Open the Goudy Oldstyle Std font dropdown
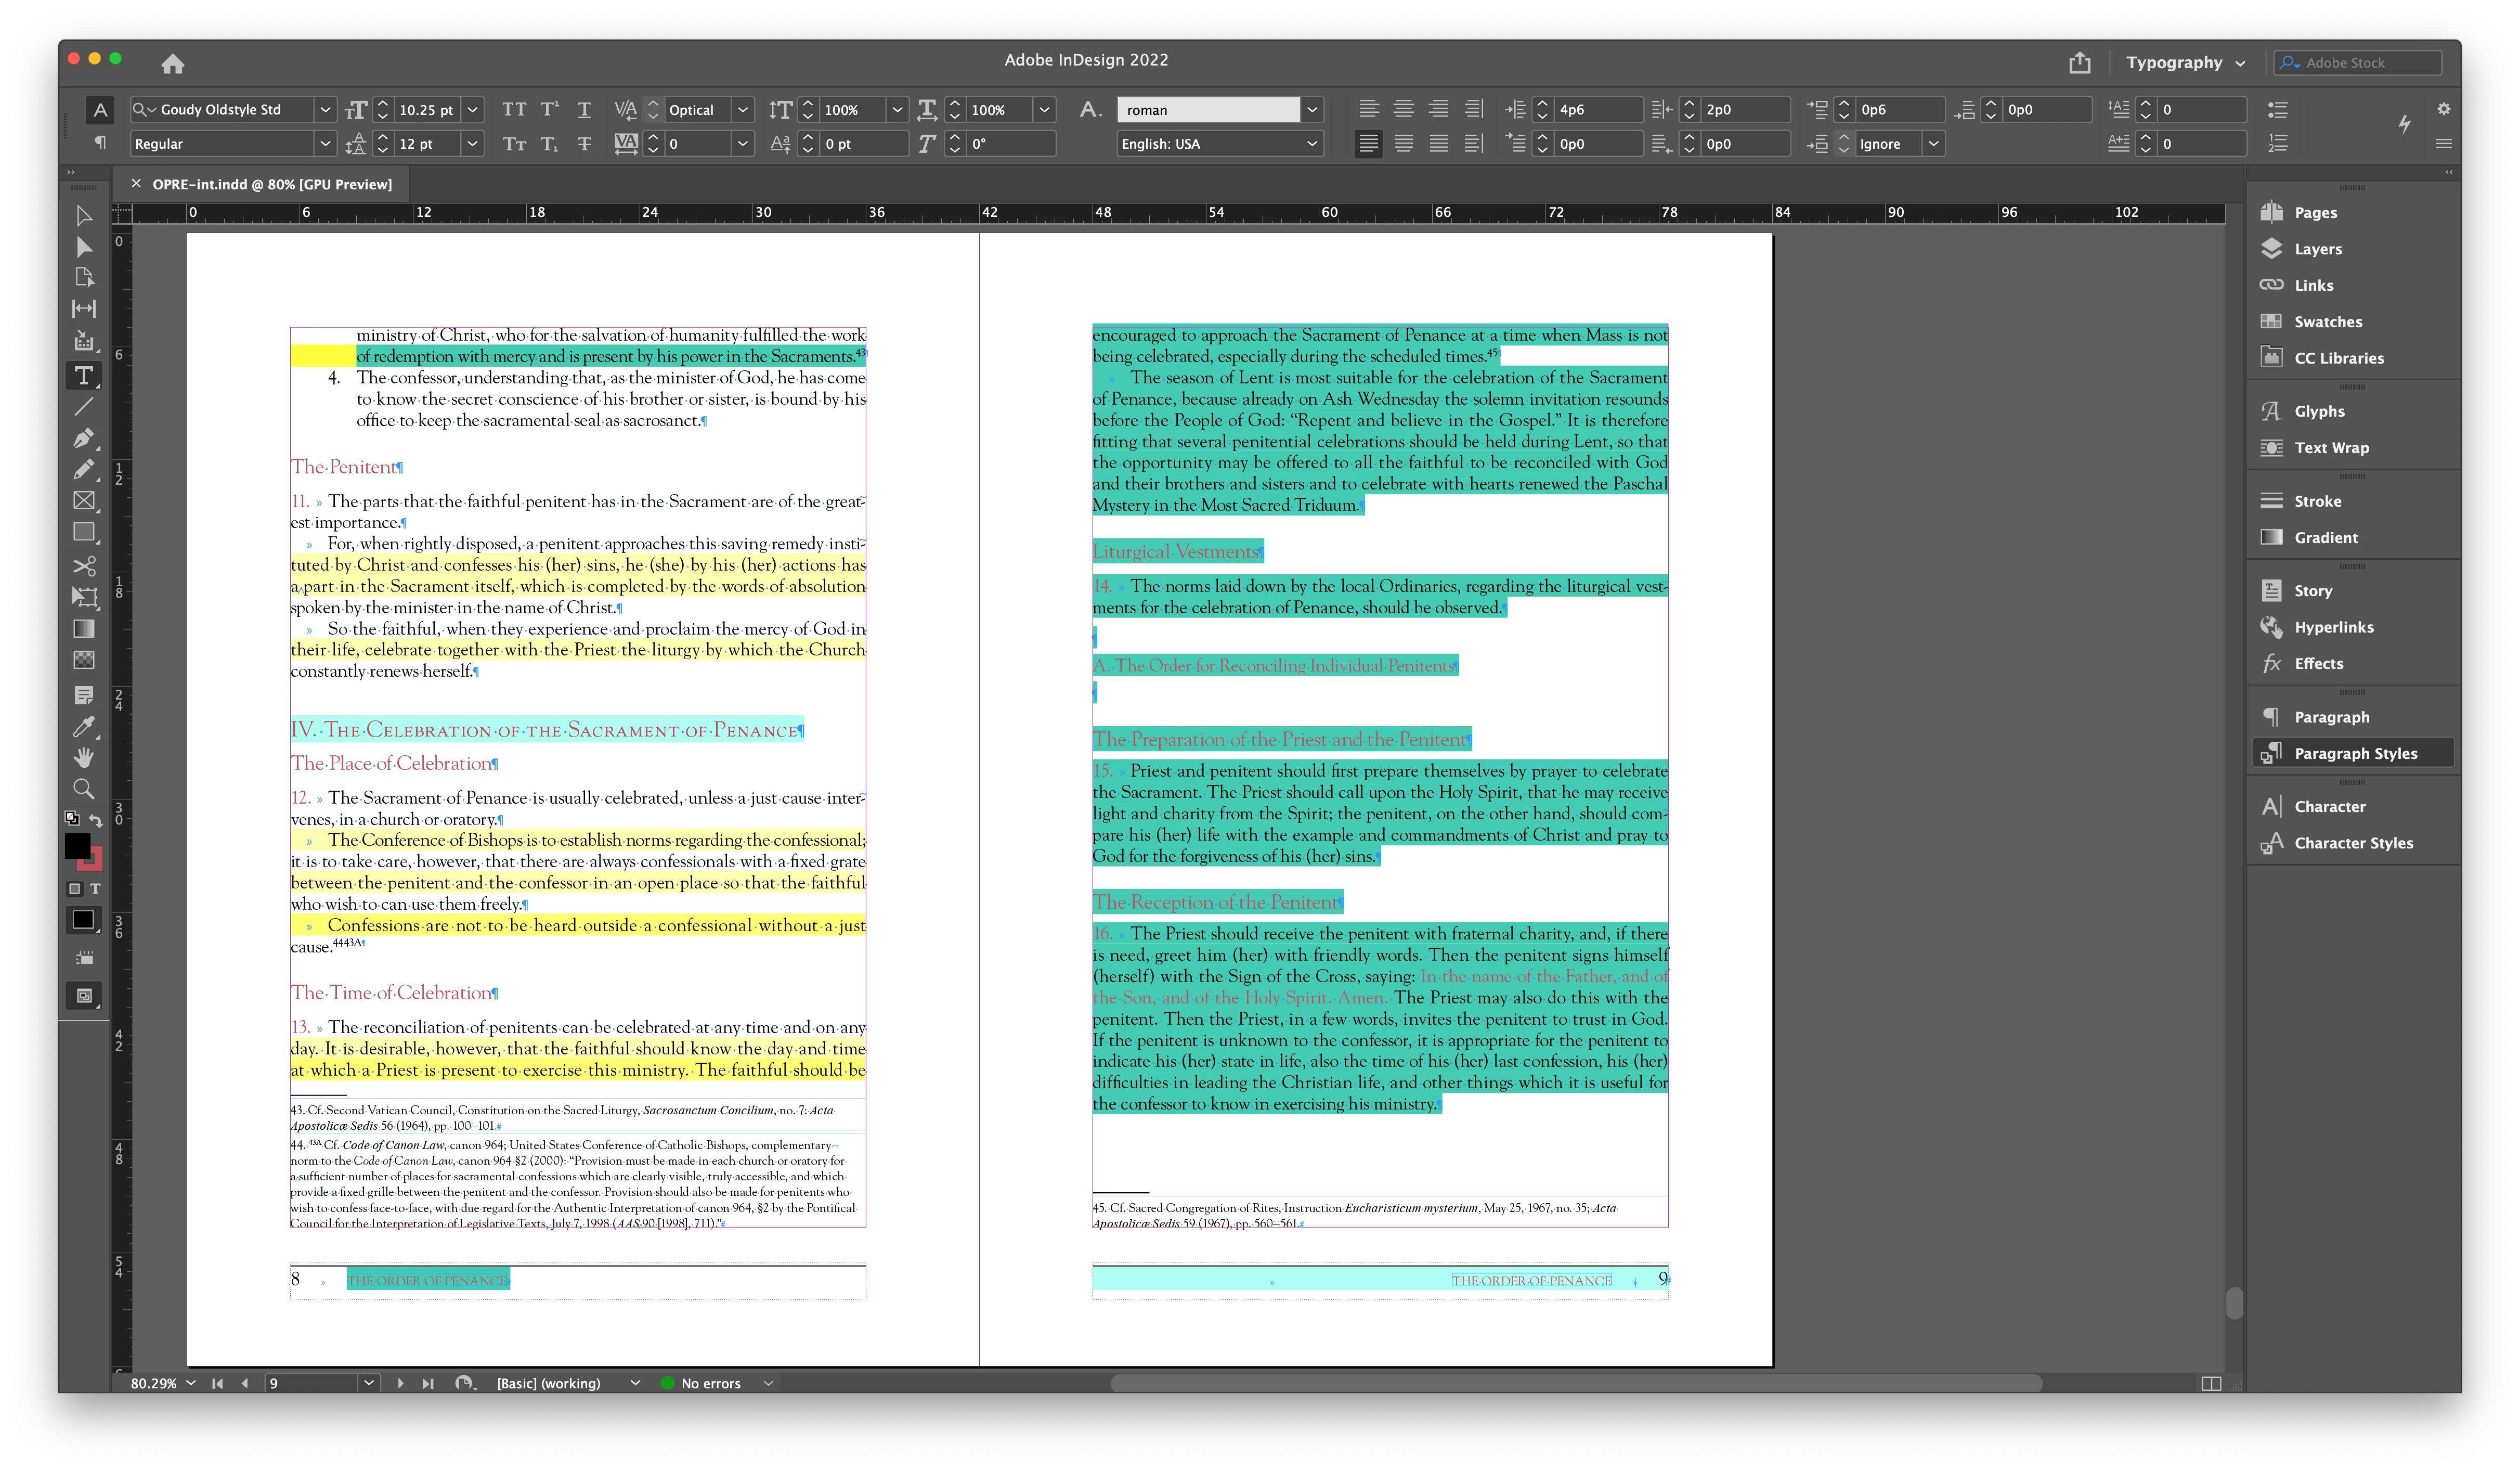This screenshot has width=2520, height=1470. pyautogui.click(x=325, y=110)
